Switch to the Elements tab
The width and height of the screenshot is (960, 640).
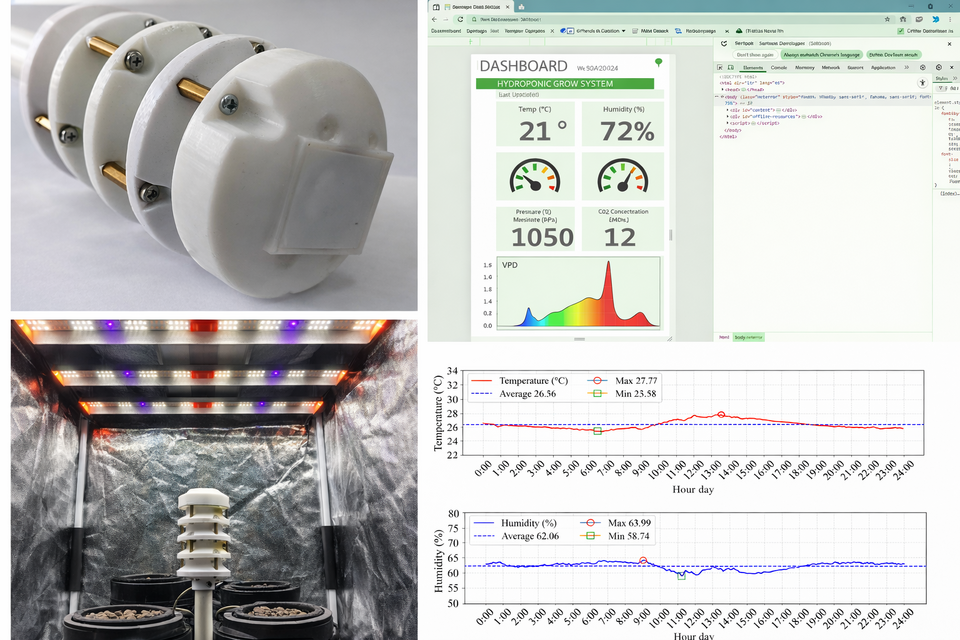point(753,67)
